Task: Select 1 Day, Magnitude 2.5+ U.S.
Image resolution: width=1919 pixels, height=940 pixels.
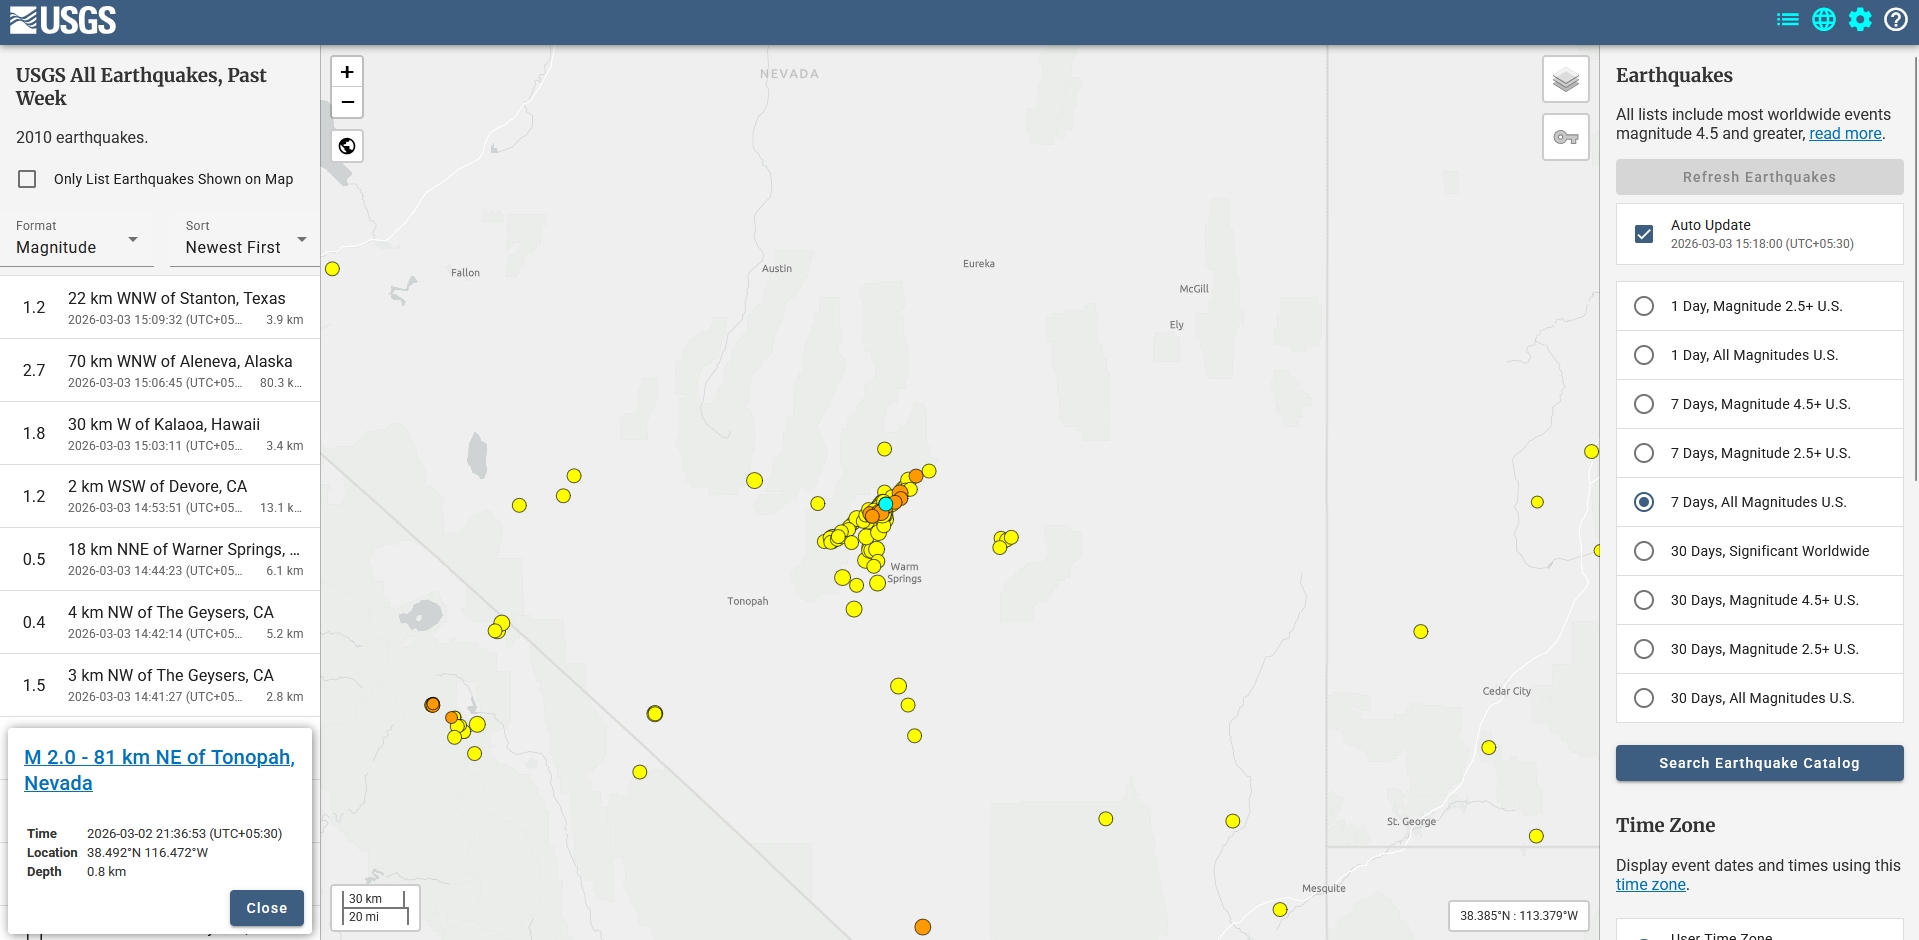Action: click(1760, 306)
